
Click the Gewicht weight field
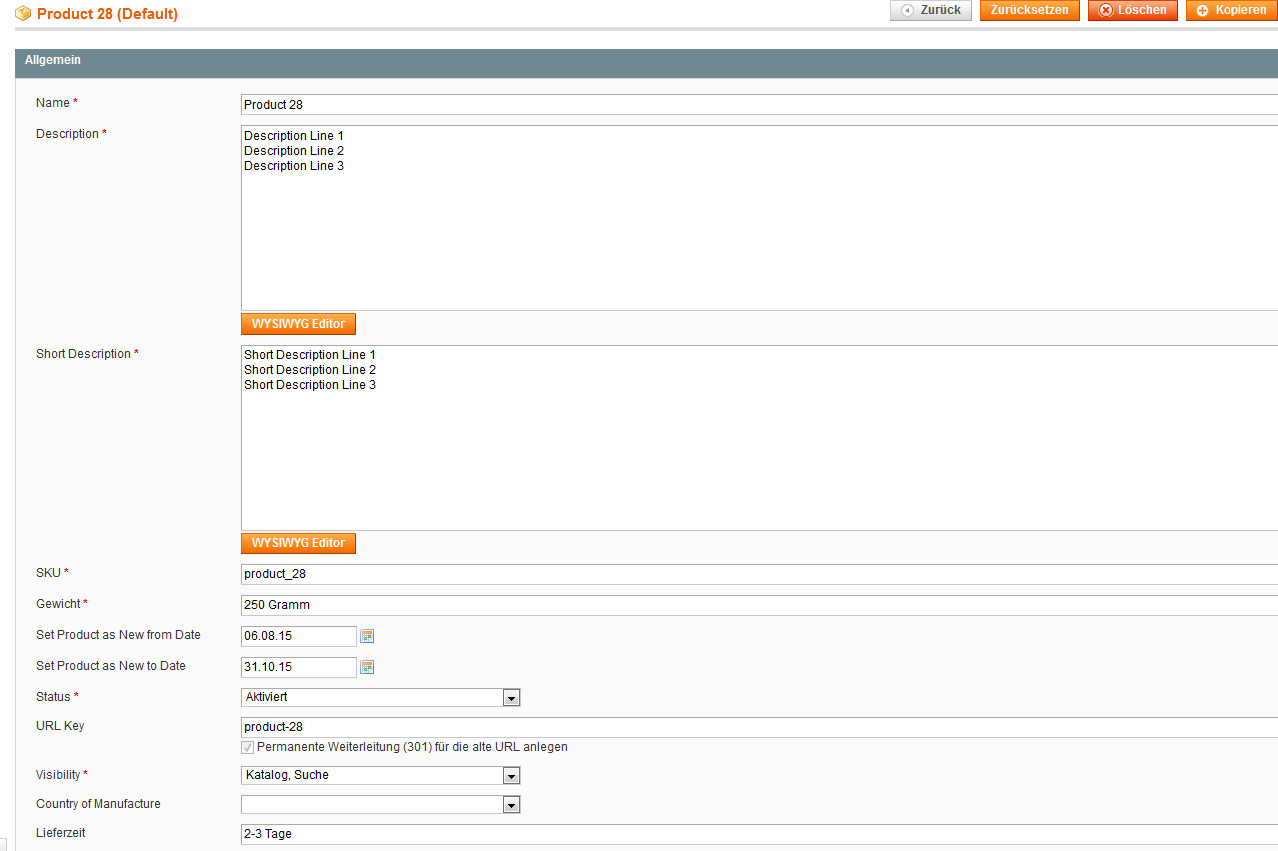click(758, 606)
